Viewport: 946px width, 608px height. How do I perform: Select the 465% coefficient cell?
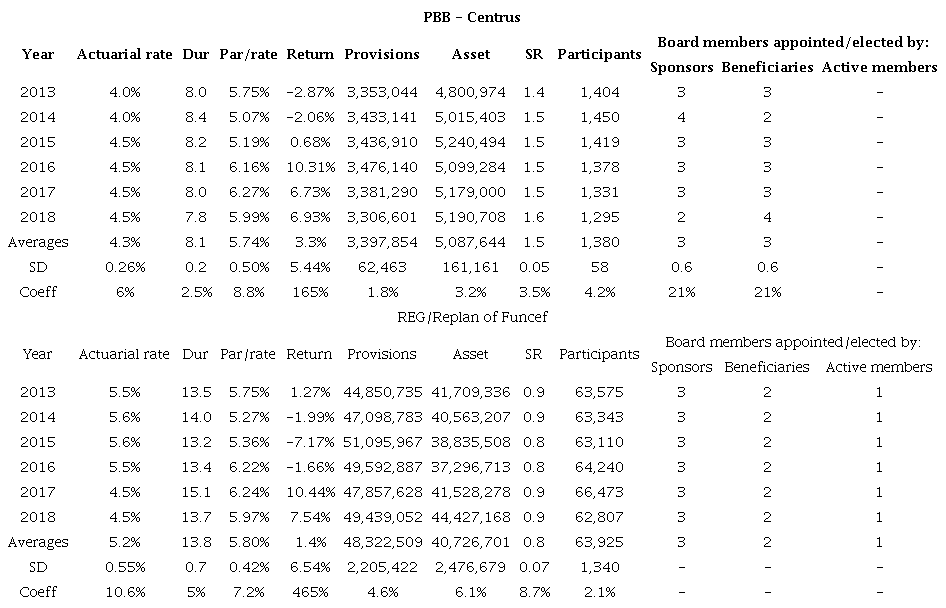(x=309, y=592)
